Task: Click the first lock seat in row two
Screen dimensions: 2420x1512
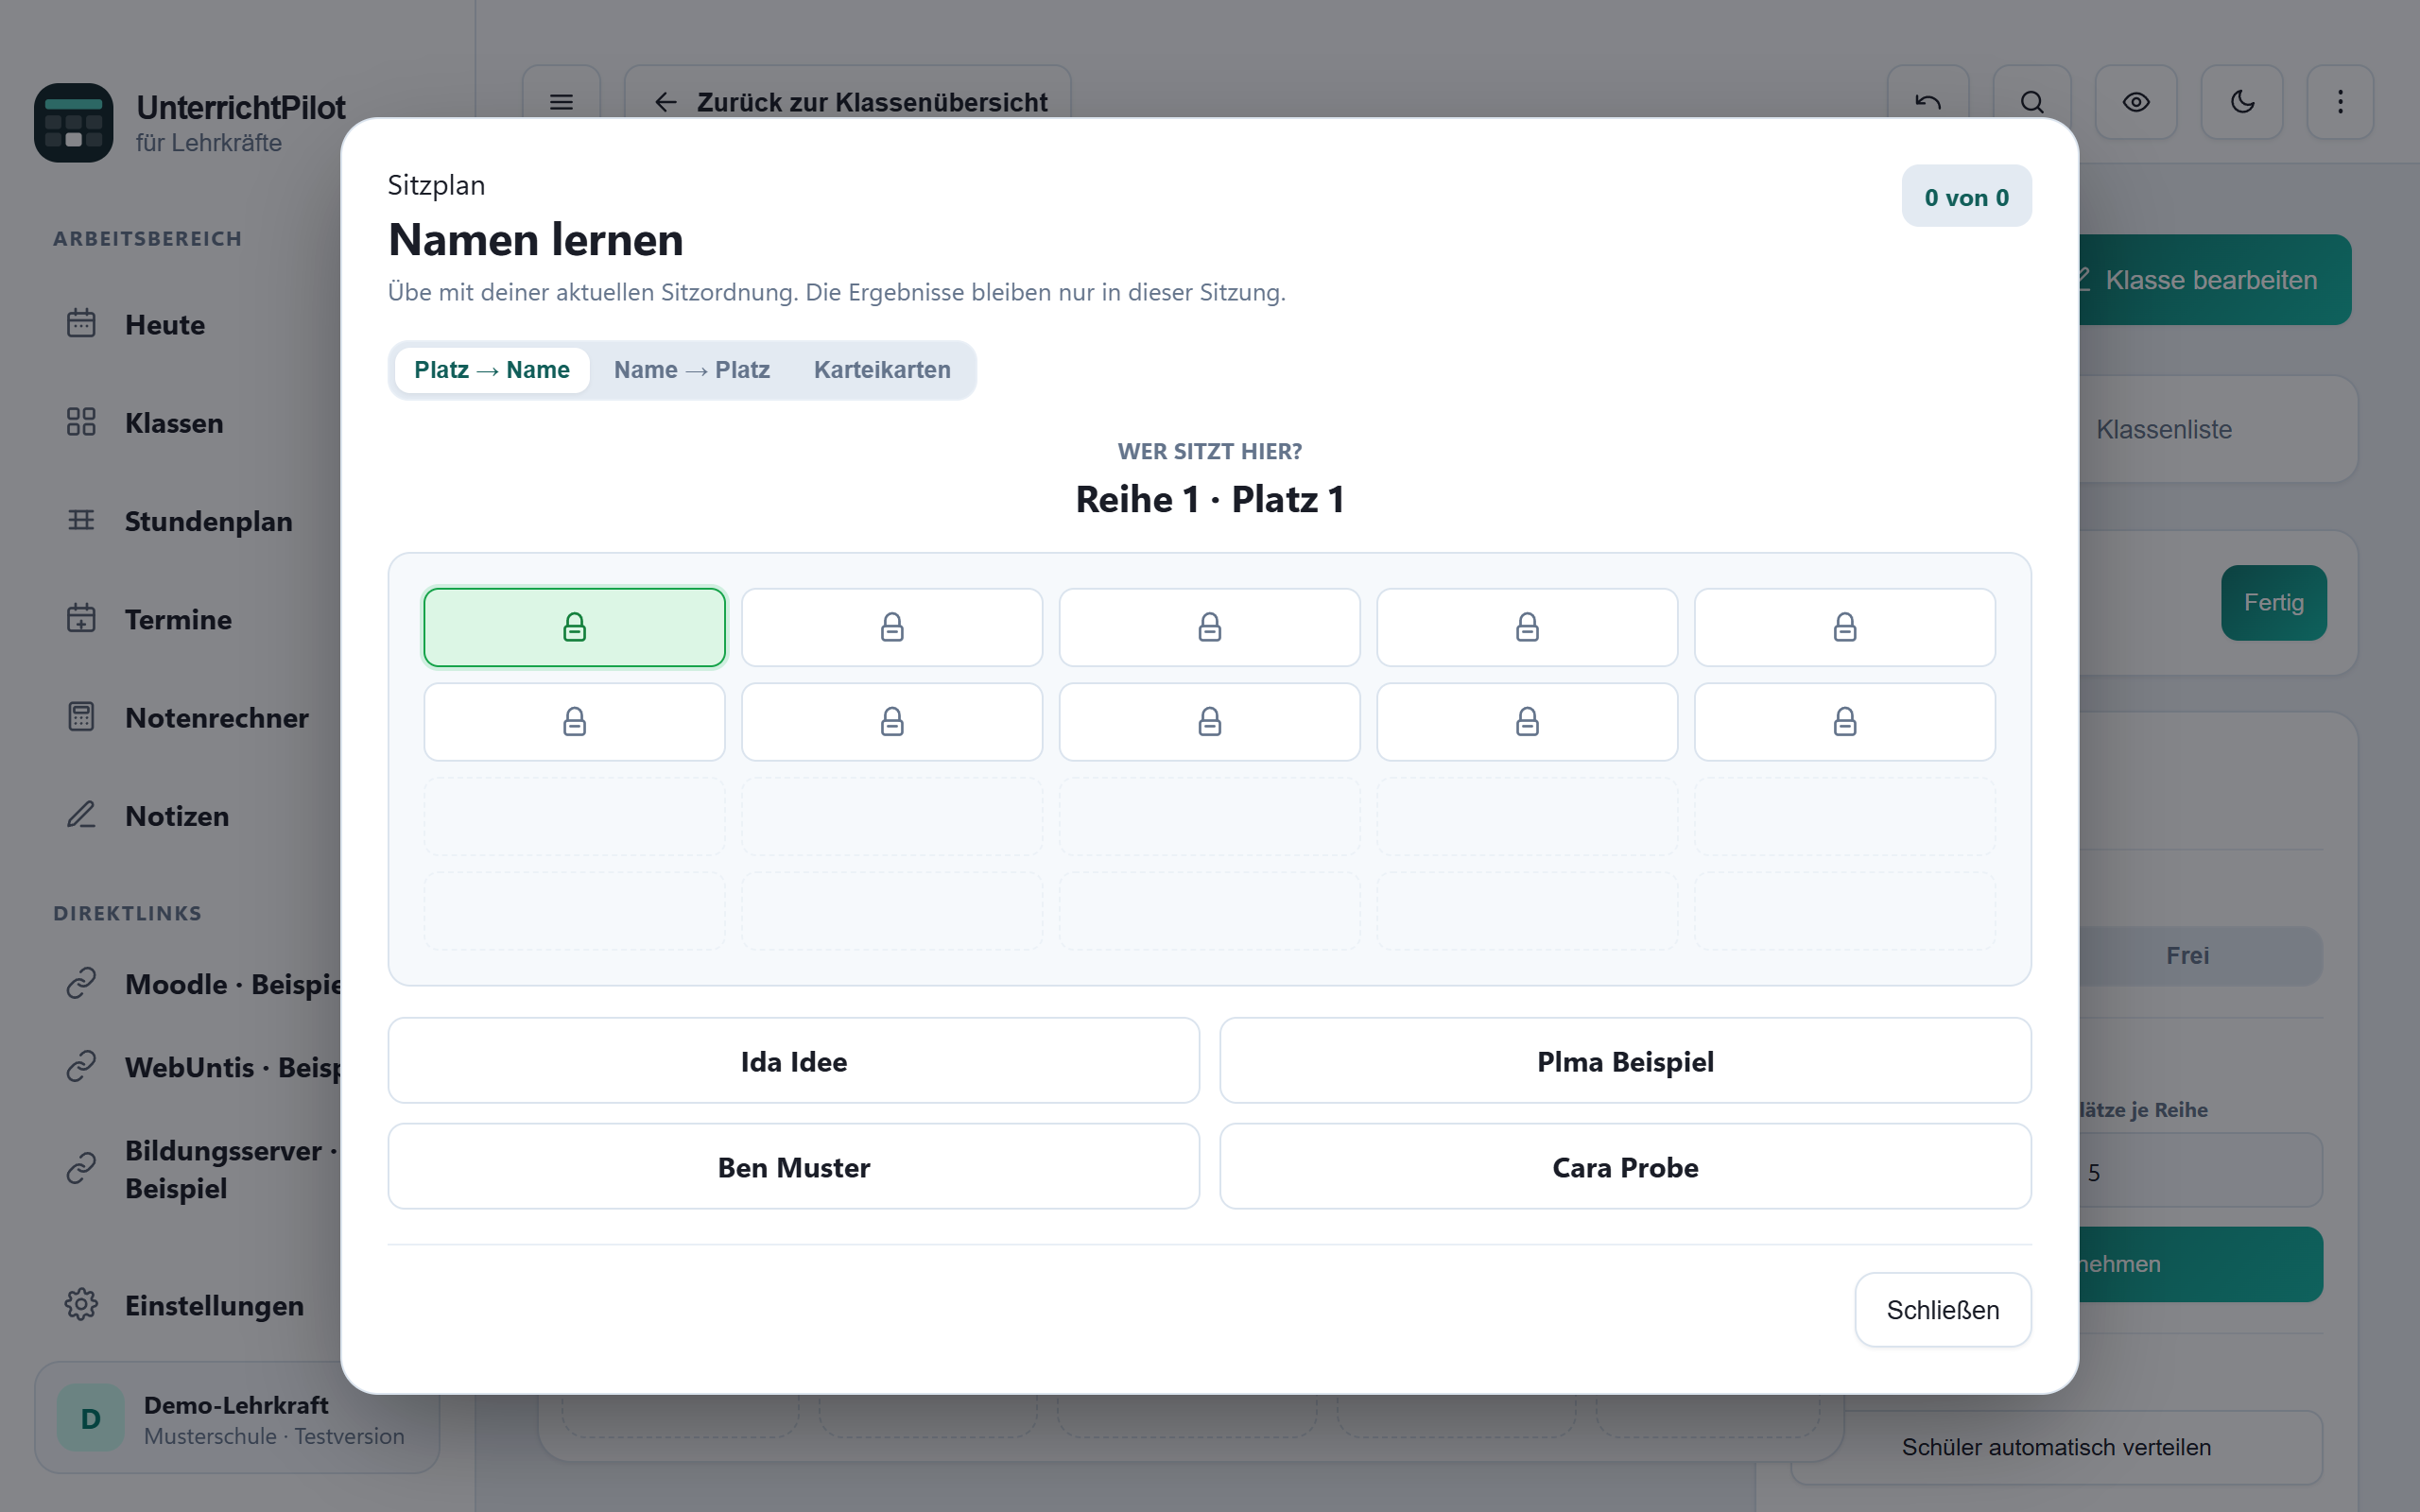Action: 574,721
